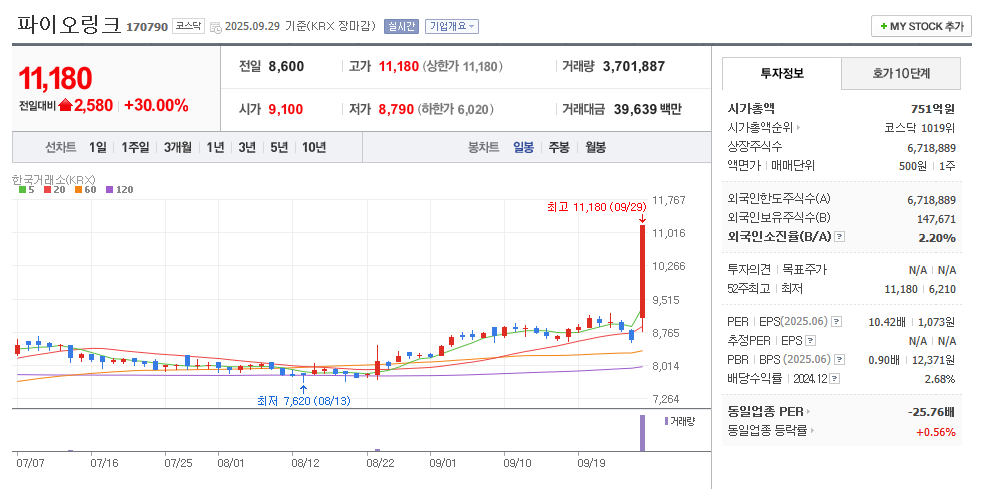Click the 코스닥 market badge

point(188,27)
